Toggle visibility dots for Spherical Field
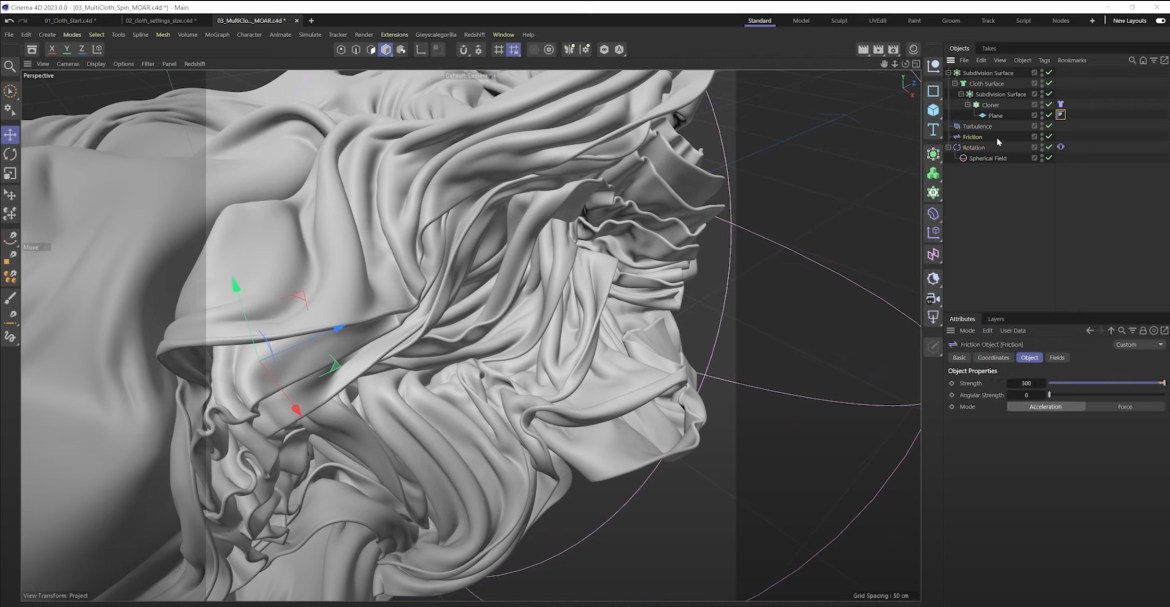 pos(1042,158)
